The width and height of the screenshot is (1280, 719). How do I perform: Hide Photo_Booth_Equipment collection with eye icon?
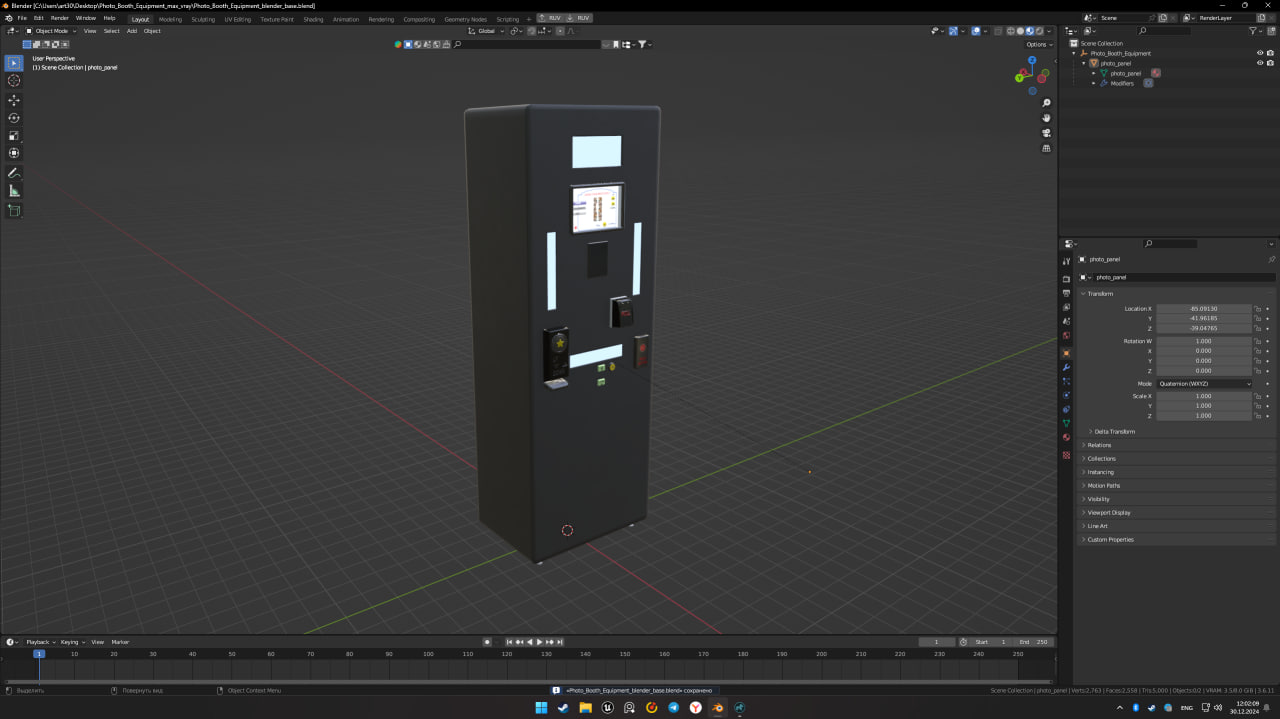point(1259,53)
